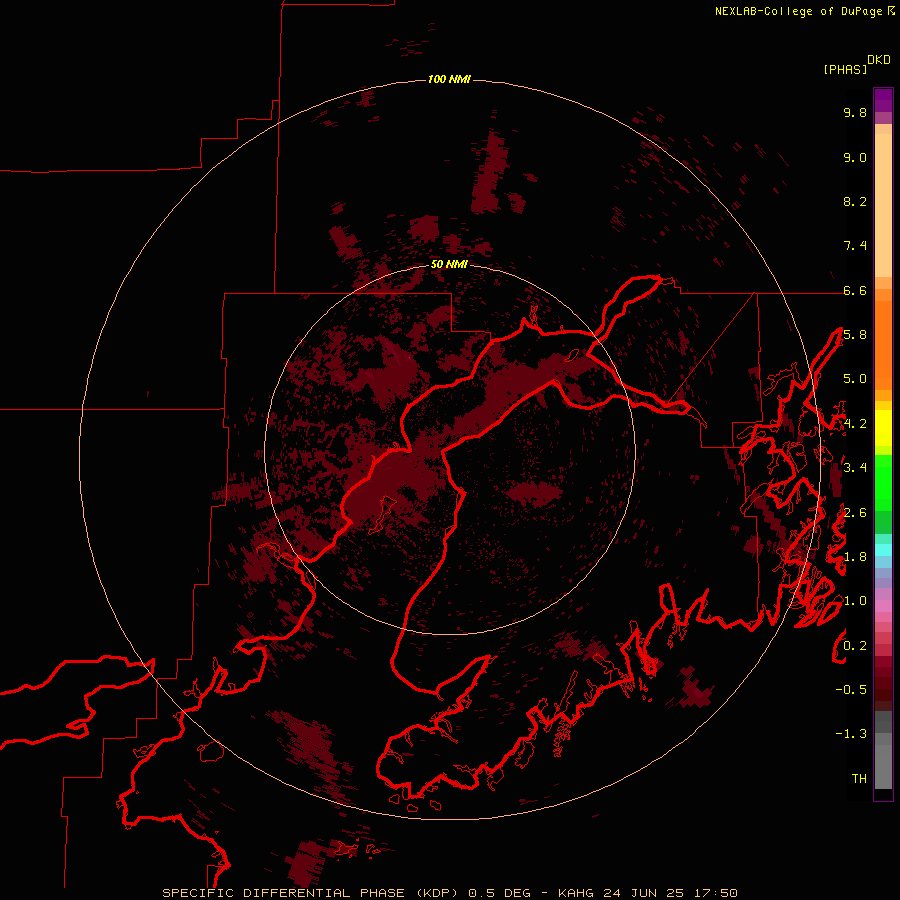Click the 0.2 legend value
Viewport: 900px width, 900px height.
[855, 646]
